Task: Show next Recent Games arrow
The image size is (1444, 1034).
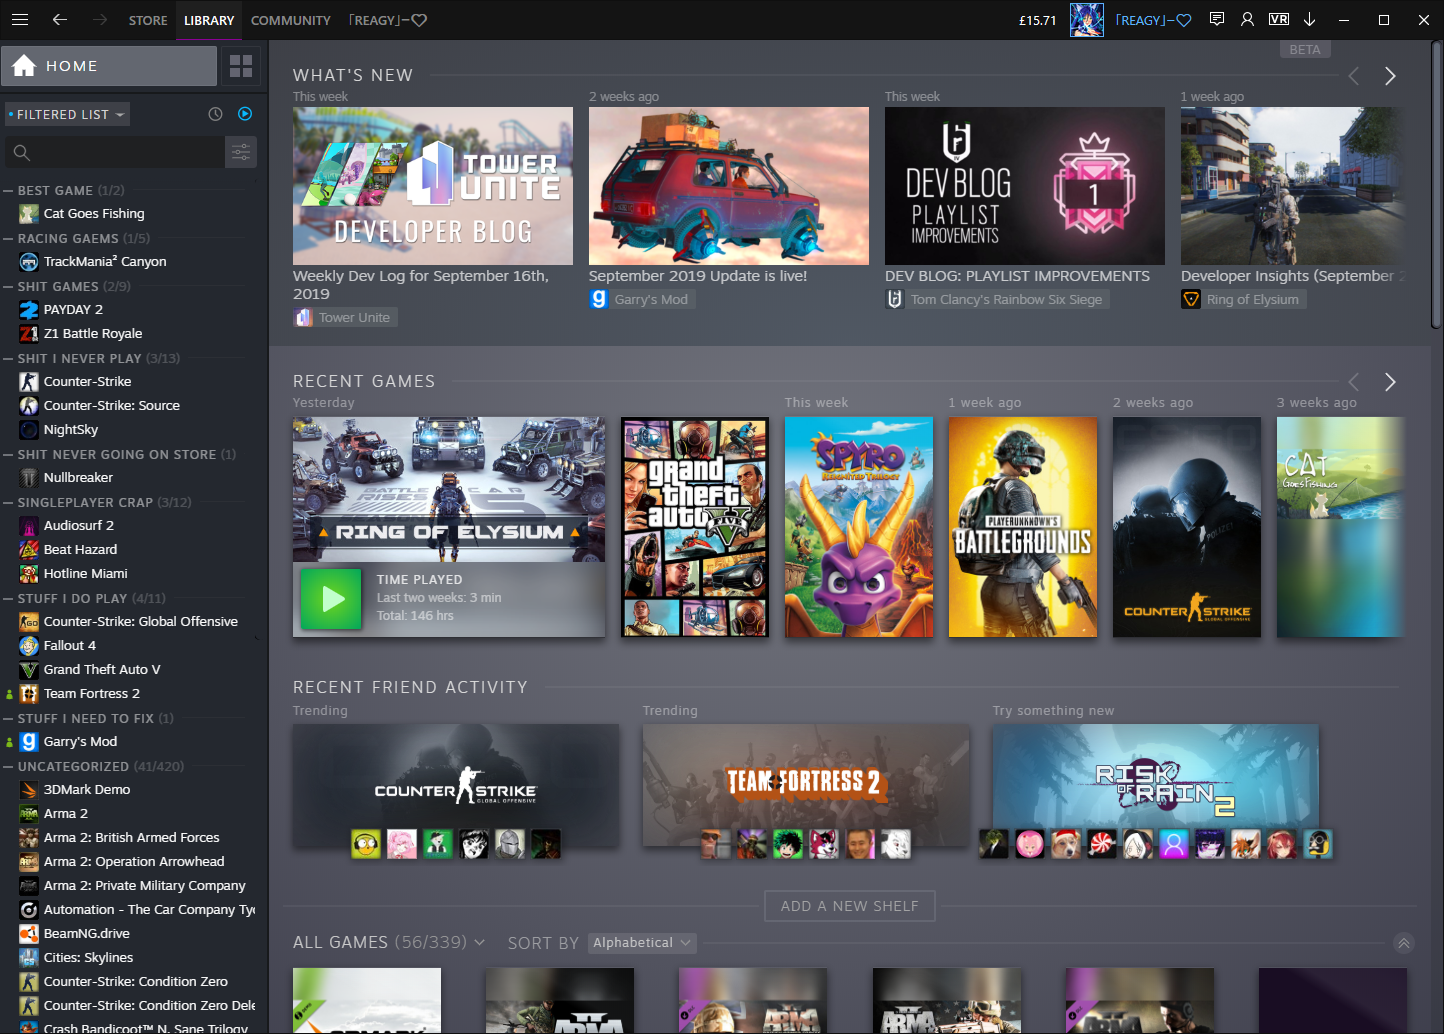Action: (1390, 382)
